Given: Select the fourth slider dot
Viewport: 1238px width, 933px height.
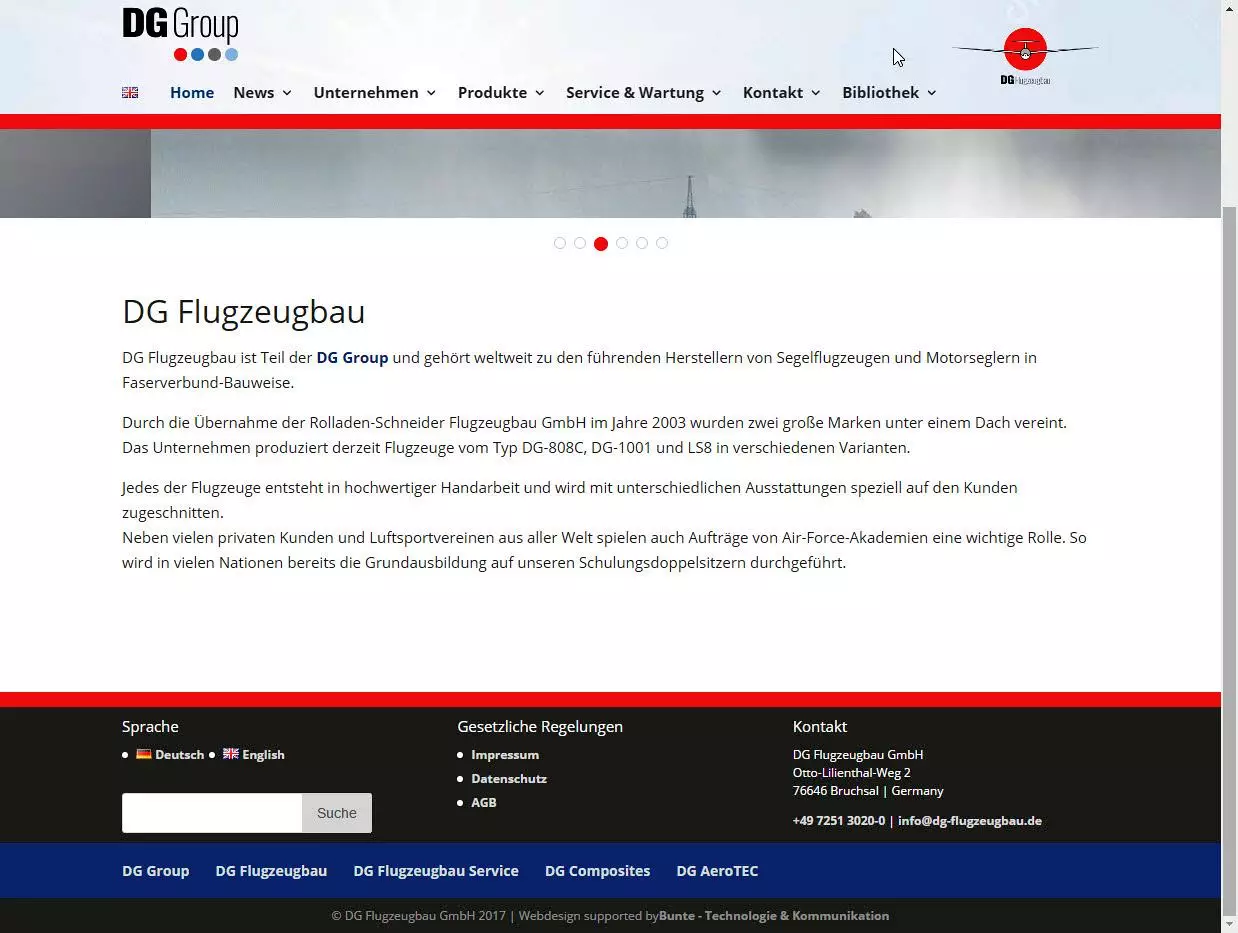Looking at the screenshot, I should pyautogui.click(x=622, y=243).
